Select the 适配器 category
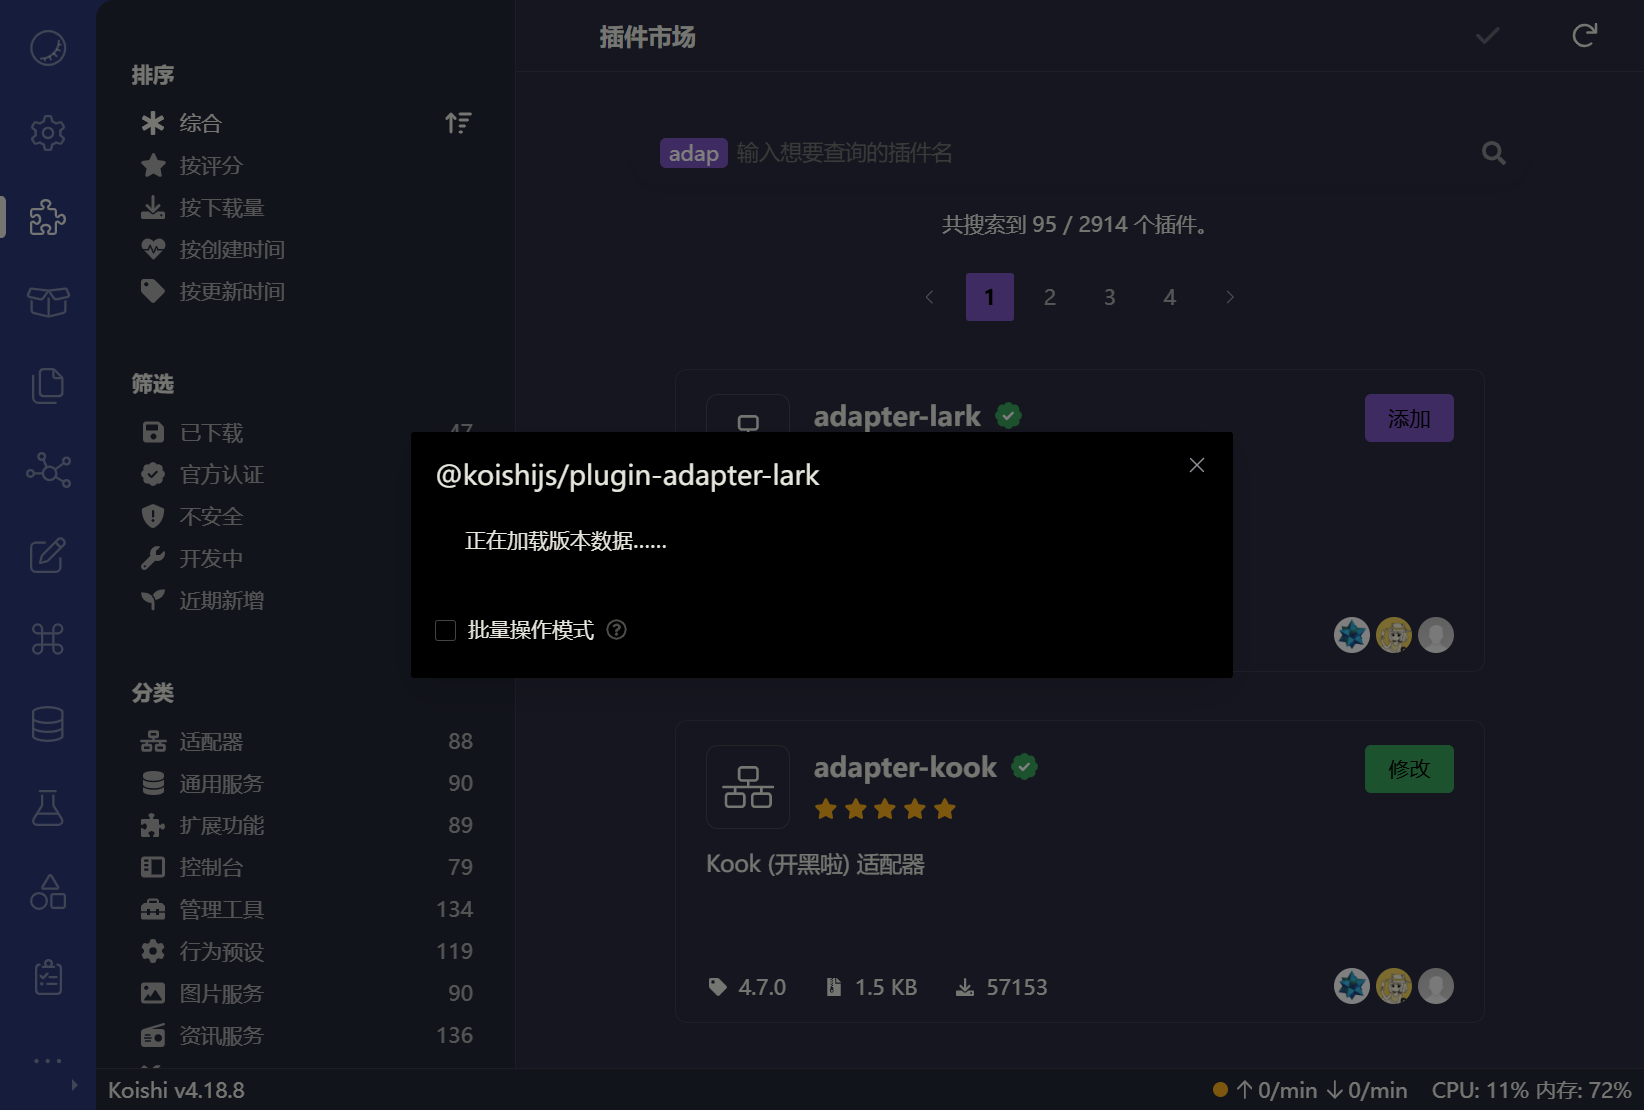This screenshot has height=1110, width=1644. [x=211, y=742]
